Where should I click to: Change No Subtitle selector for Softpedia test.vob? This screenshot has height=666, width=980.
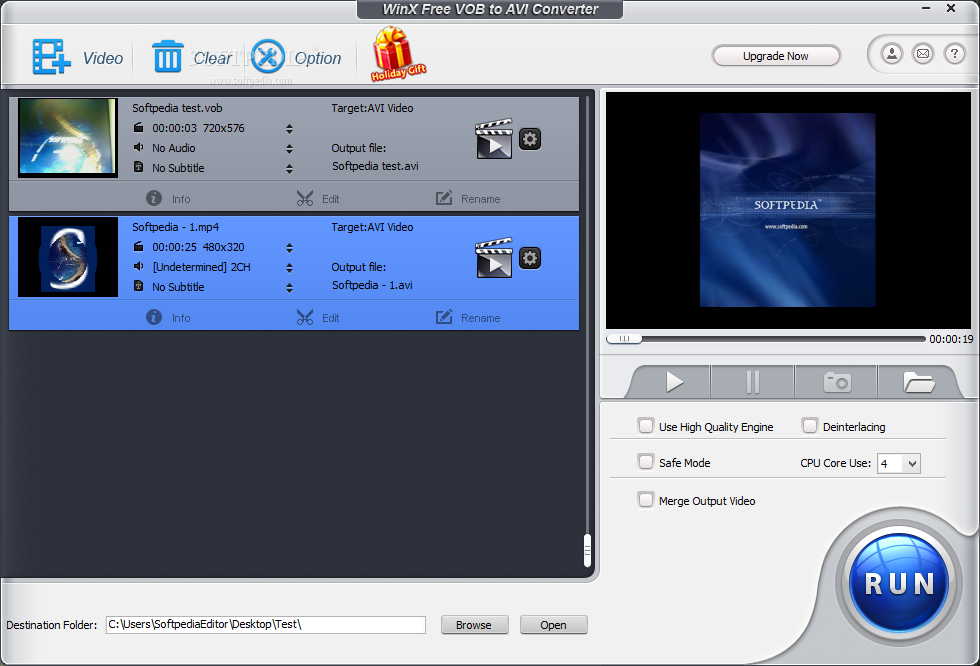289,169
